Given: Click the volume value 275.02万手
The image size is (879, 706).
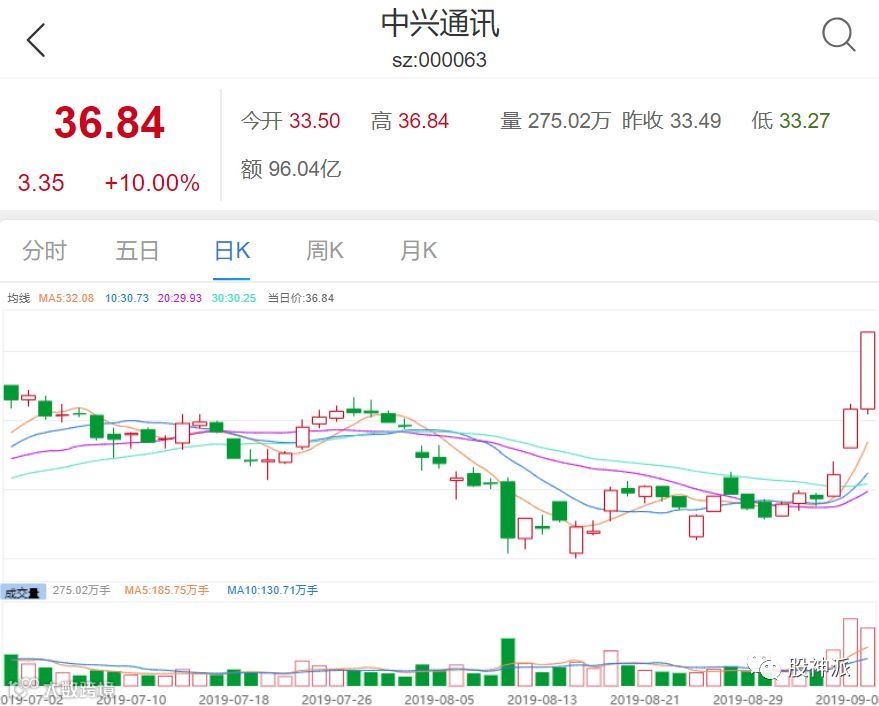Looking at the screenshot, I should click(x=81, y=590).
